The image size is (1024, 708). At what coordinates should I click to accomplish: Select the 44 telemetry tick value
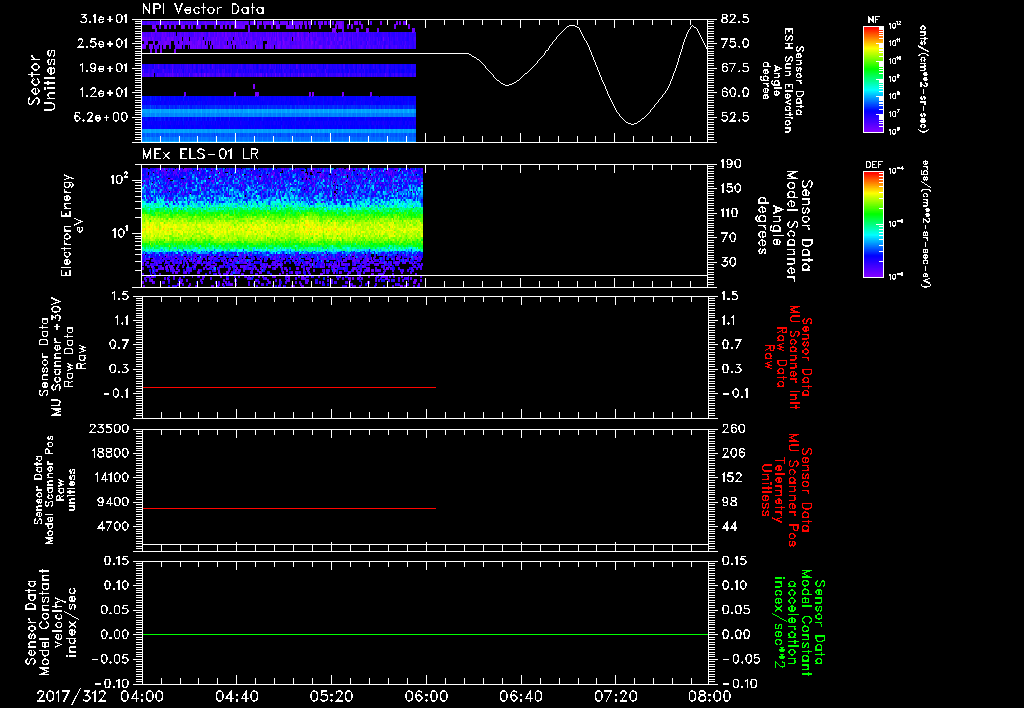click(x=729, y=526)
